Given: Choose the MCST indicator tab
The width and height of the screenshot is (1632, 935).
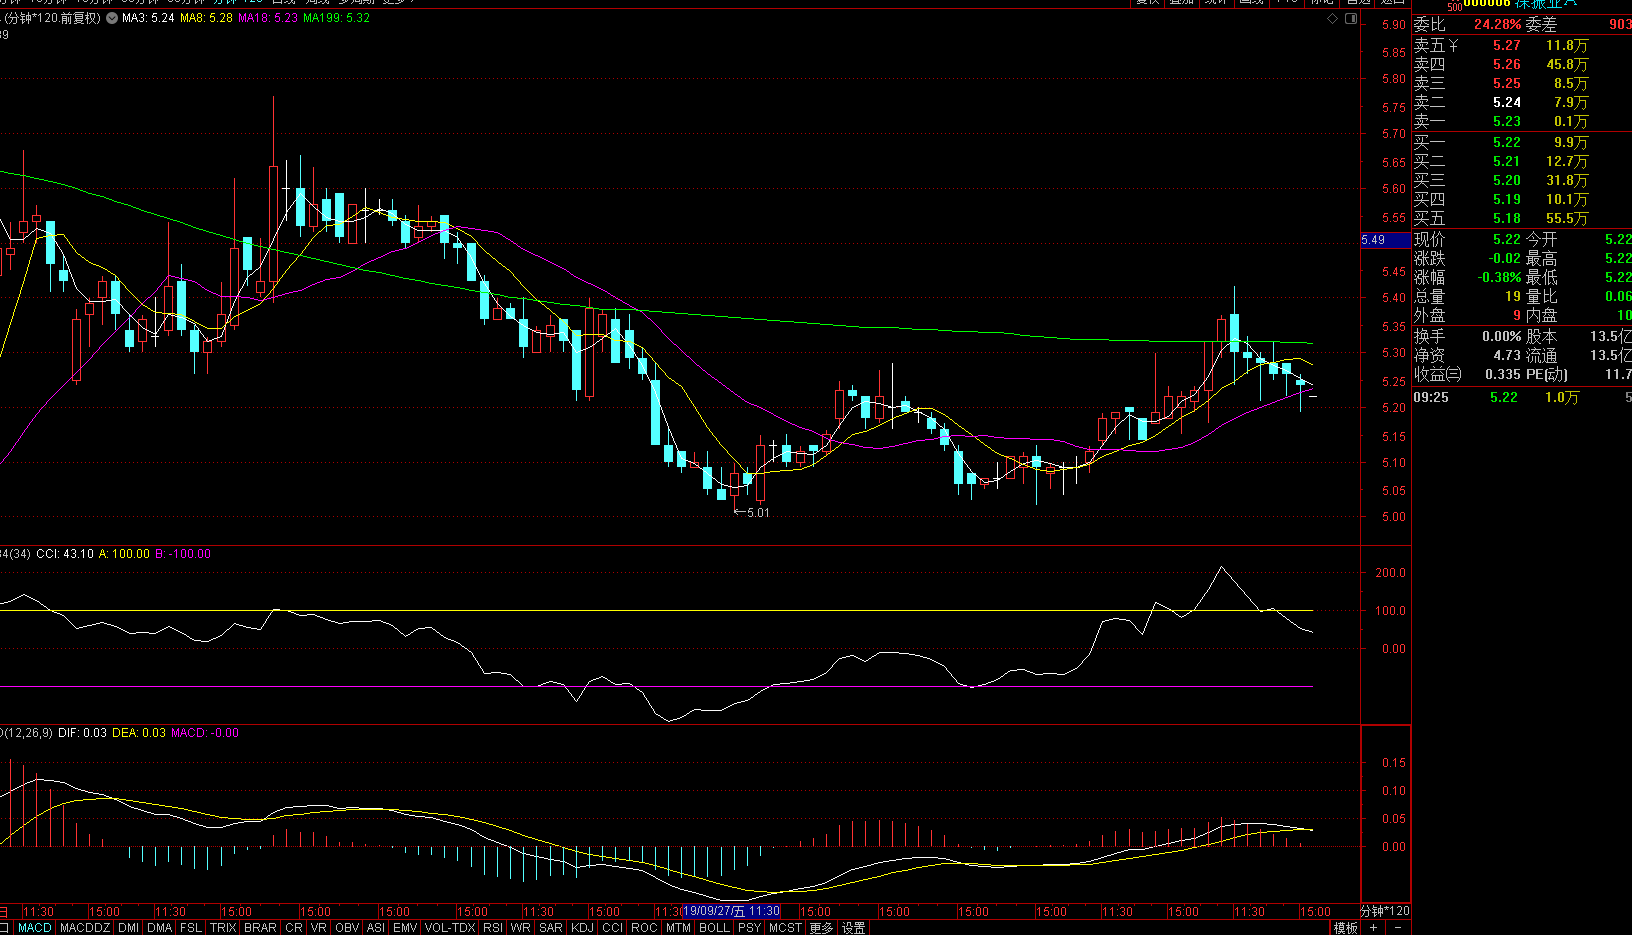Looking at the screenshot, I should [786, 928].
